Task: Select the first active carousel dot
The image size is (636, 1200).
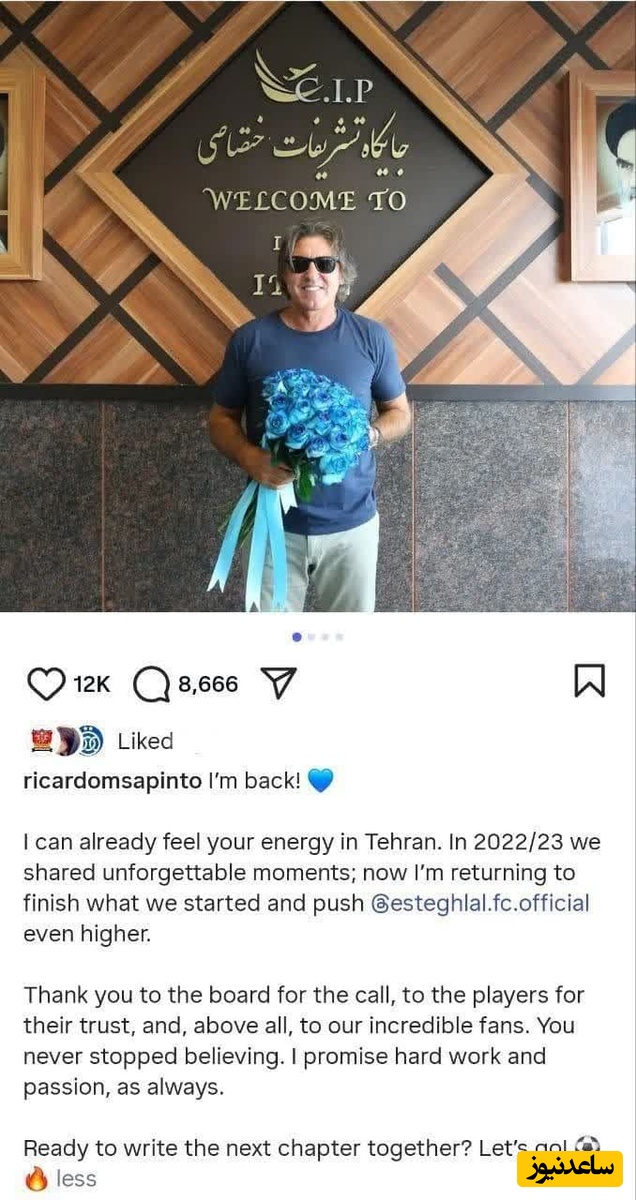Action: [297, 636]
